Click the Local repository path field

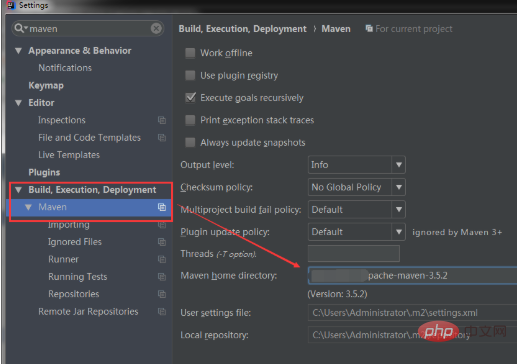coord(412,335)
